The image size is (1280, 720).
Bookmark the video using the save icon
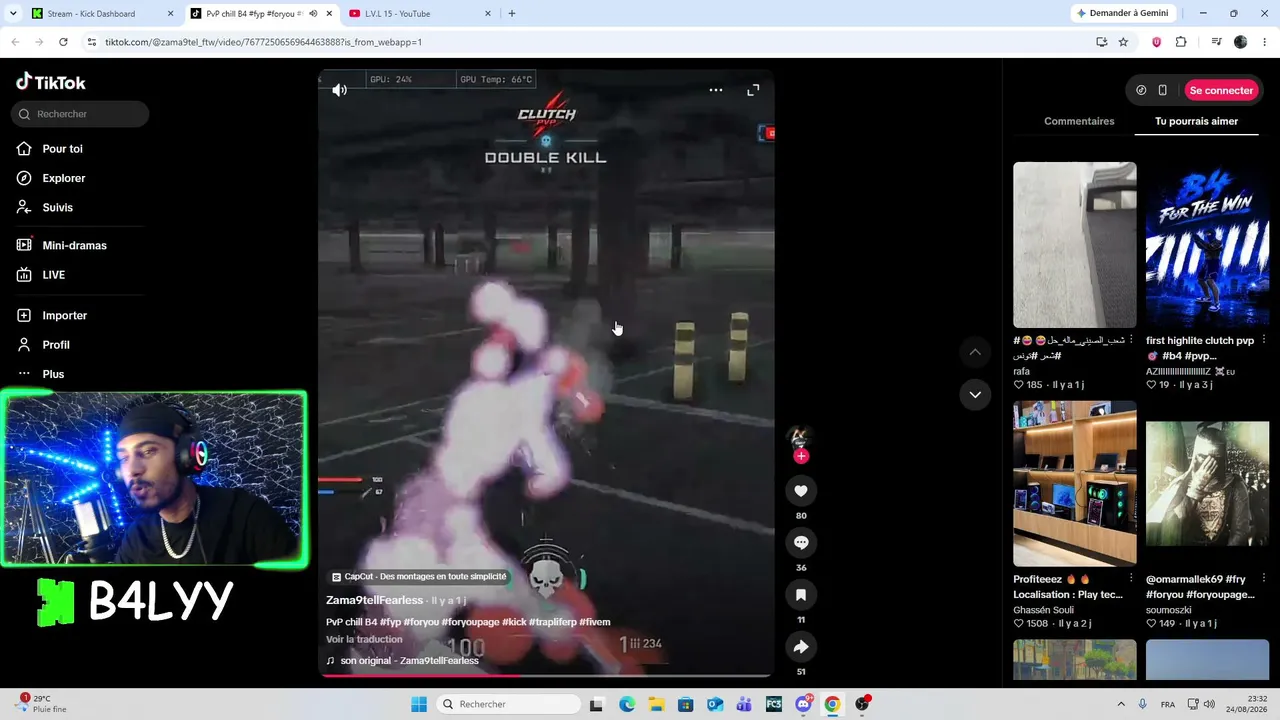801,594
